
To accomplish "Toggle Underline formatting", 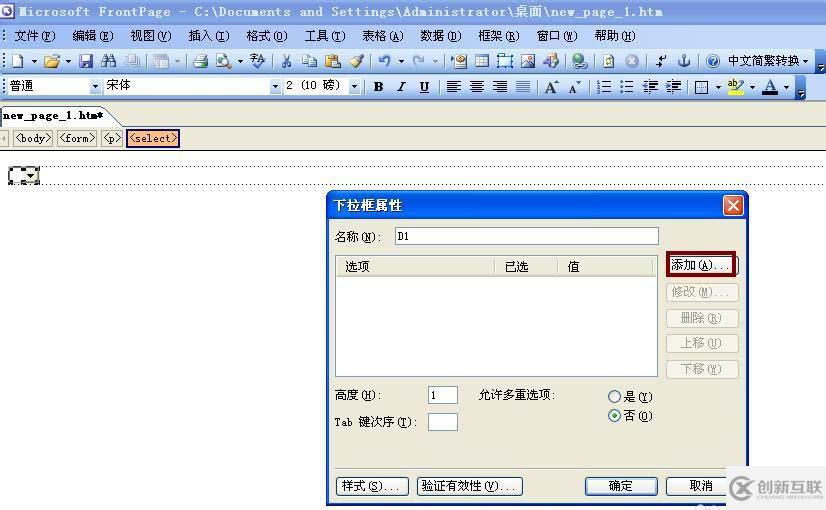I will pos(424,87).
